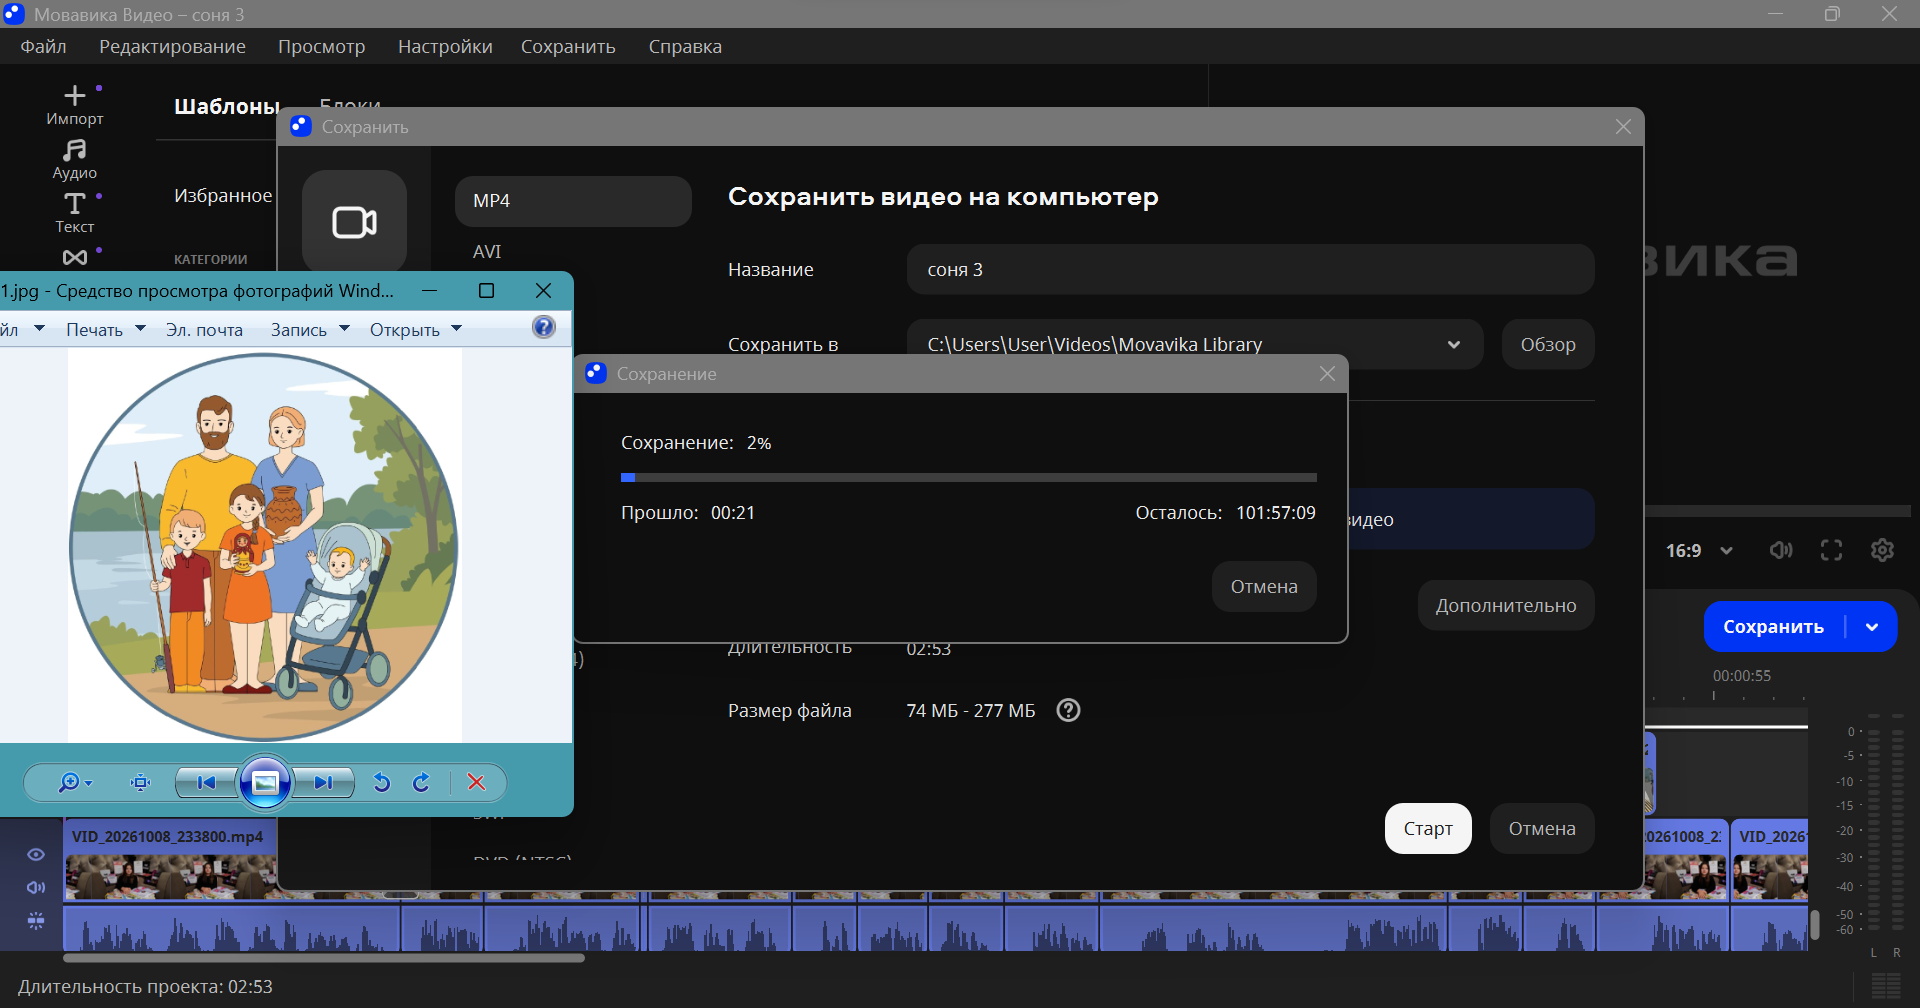
Task: Go to previous photo in Photo Viewer
Action: click(206, 783)
